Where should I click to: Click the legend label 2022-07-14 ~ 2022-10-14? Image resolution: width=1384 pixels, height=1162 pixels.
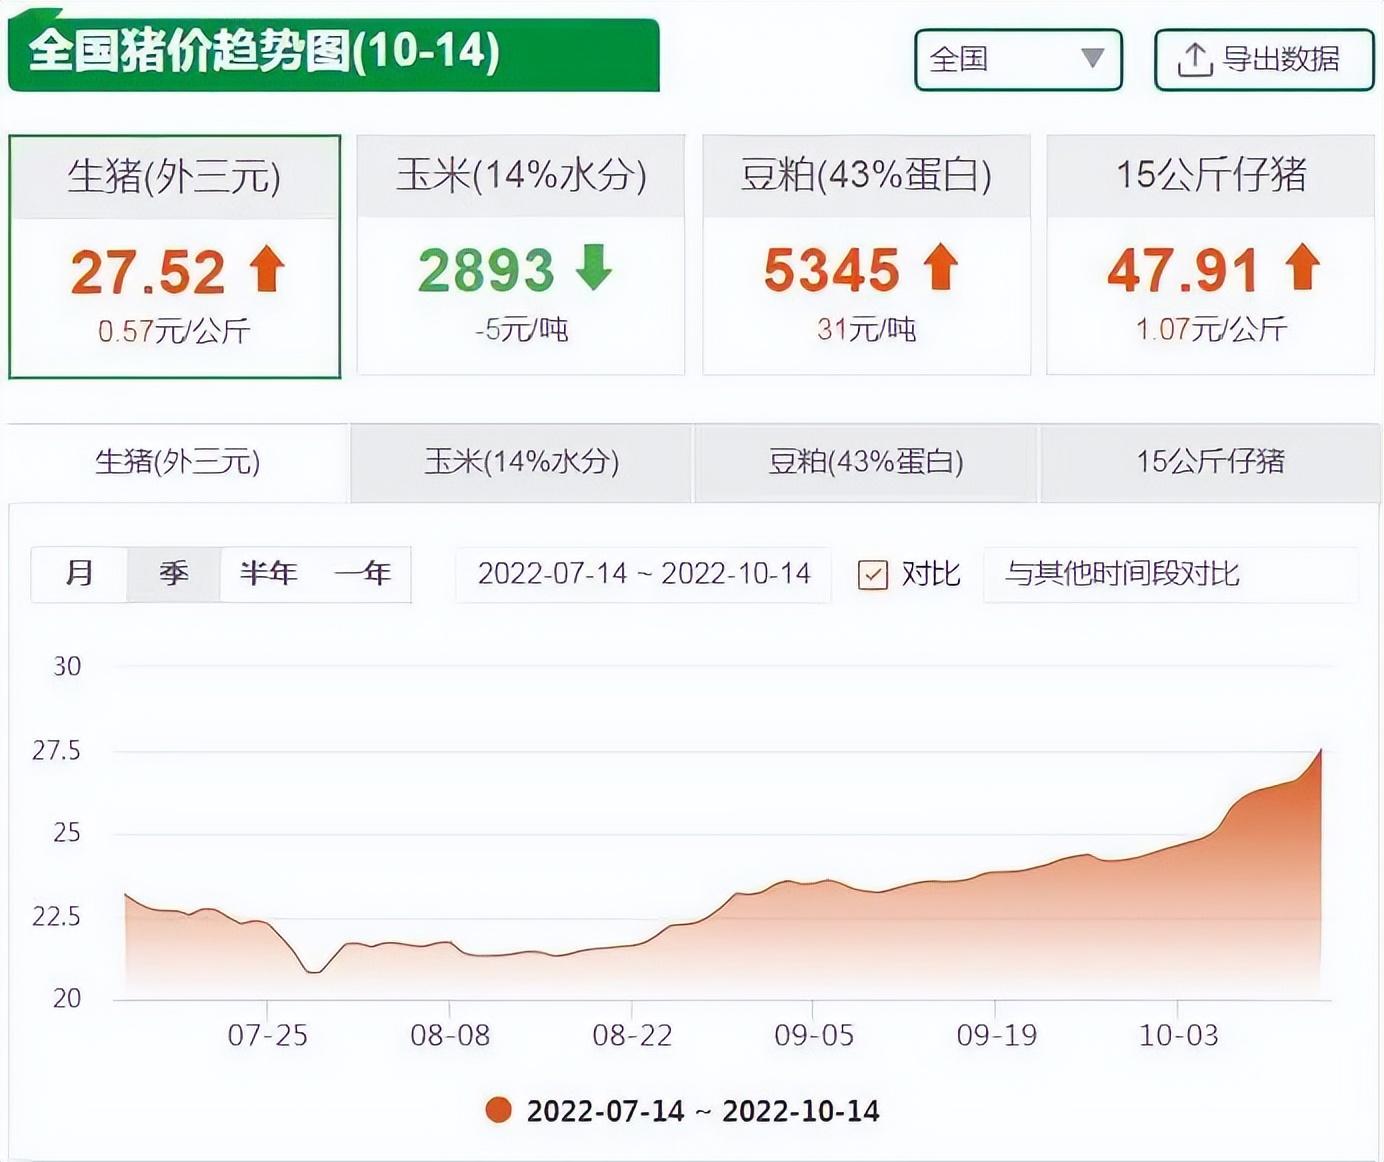click(x=703, y=1111)
